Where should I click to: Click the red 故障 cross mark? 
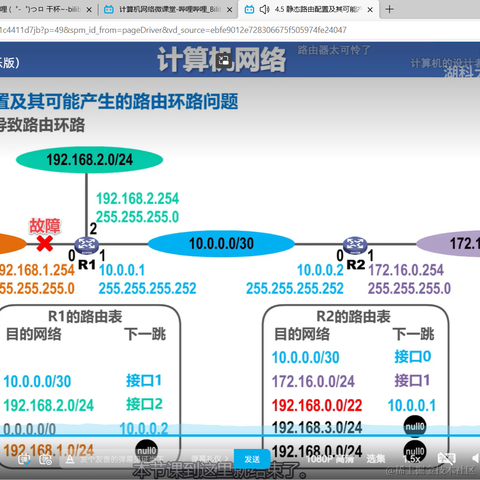pyautogui.click(x=45, y=243)
